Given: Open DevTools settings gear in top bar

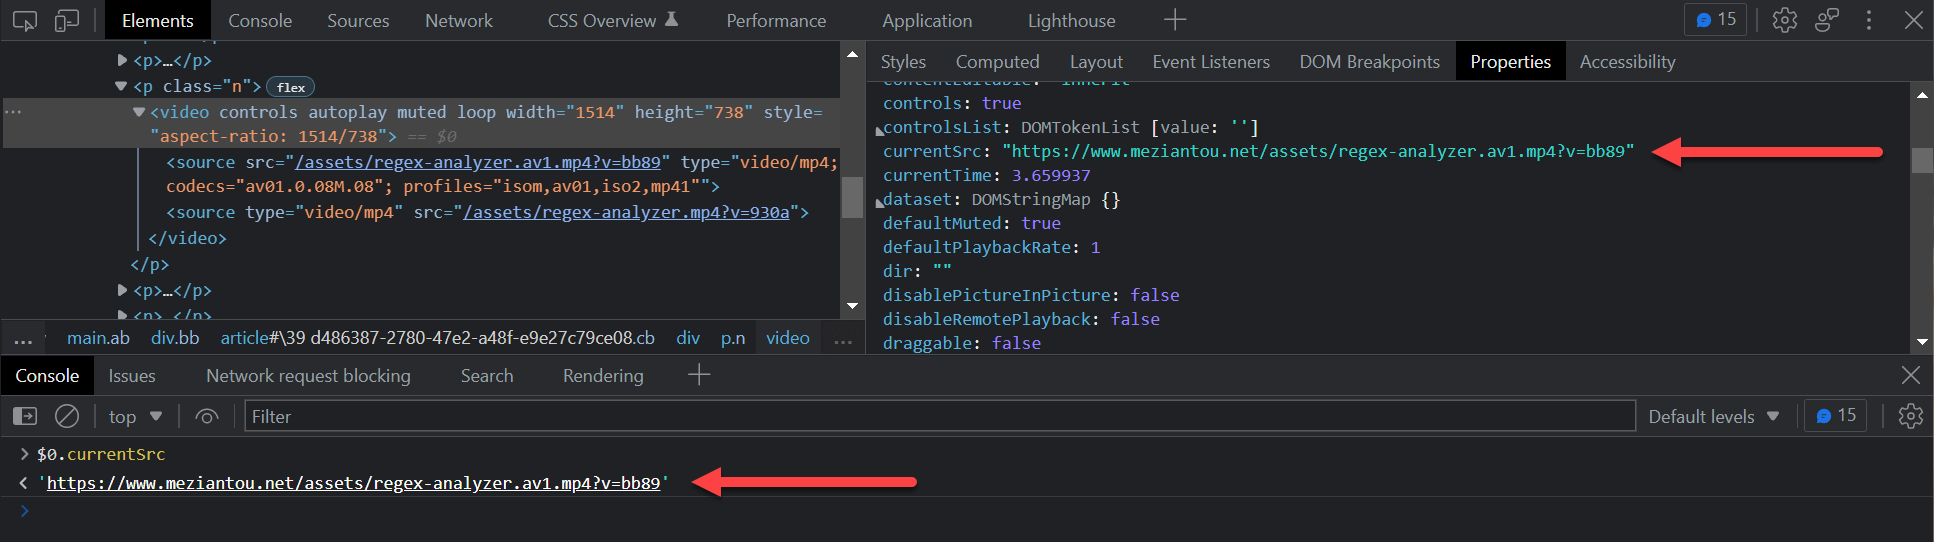Looking at the screenshot, I should [x=1785, y=20].
